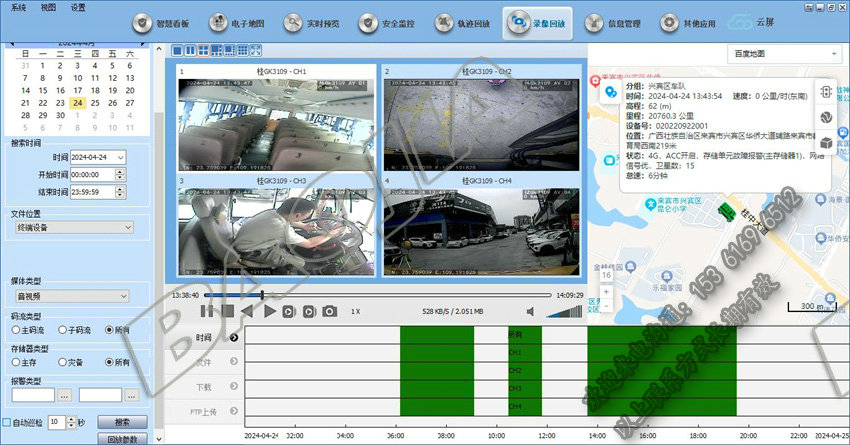Mute the playback speaker icon
Image resolution: width=850 pixels, height=445 pixels.
[531, 312]
